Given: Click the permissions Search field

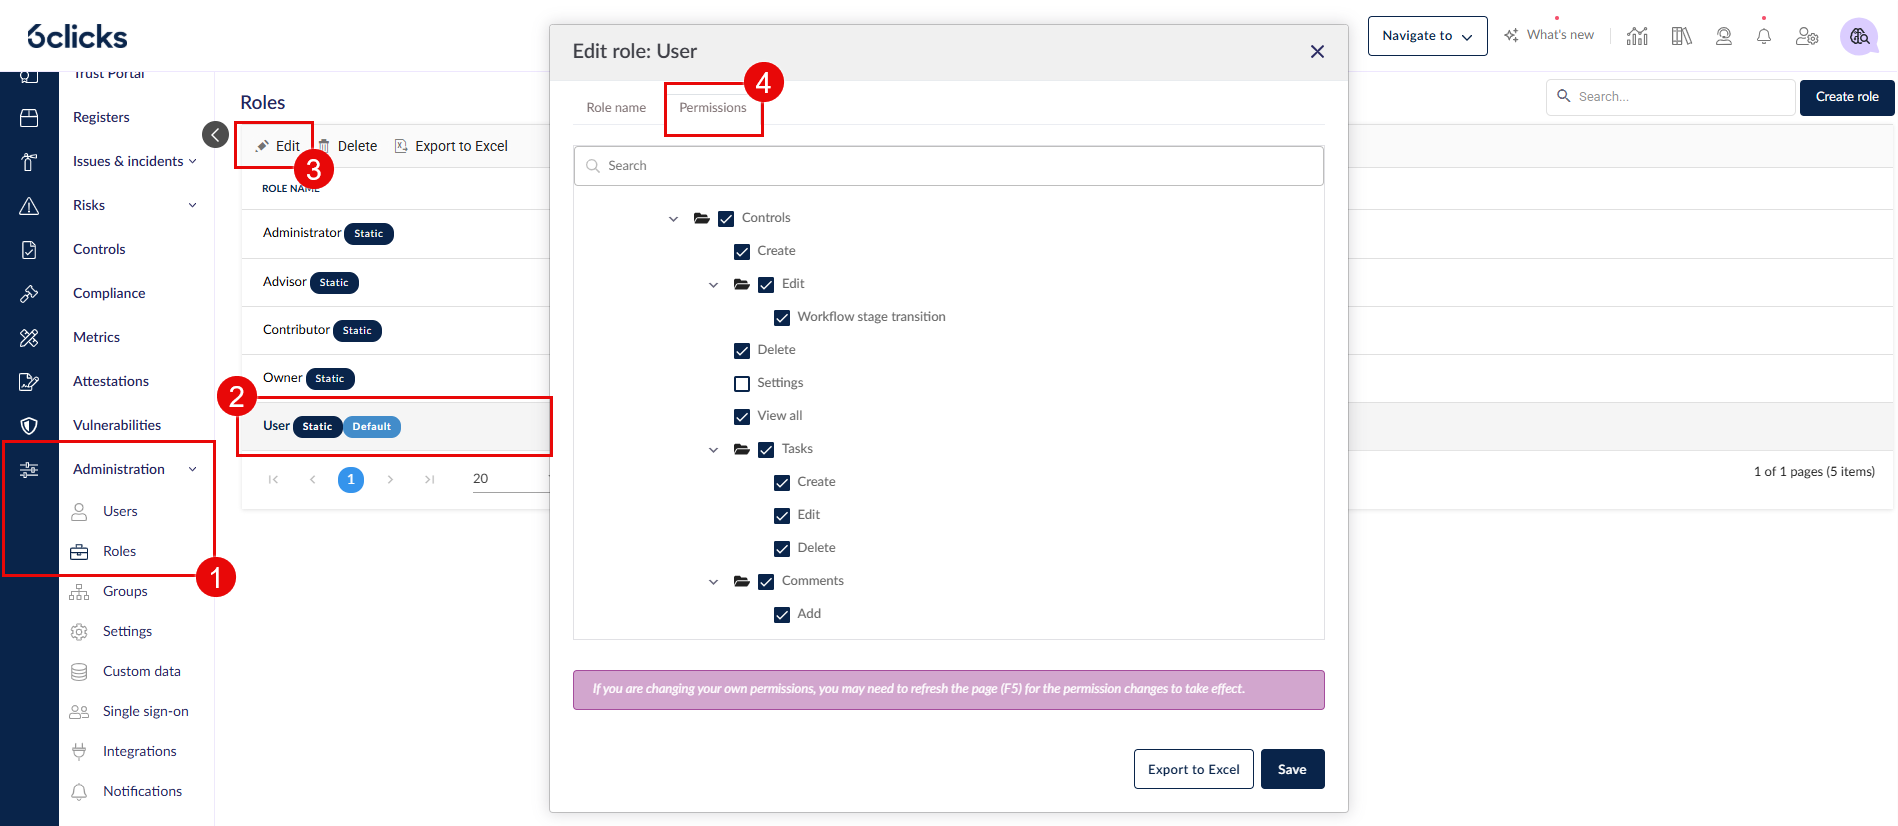Looking at the screenshot, I should point(948,166).
